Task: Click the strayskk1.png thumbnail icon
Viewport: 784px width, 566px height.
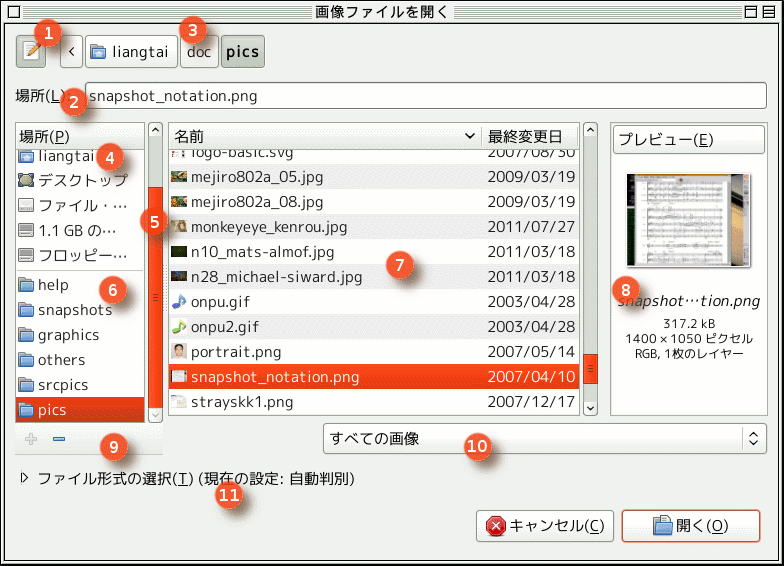Action: pos(179,401)
